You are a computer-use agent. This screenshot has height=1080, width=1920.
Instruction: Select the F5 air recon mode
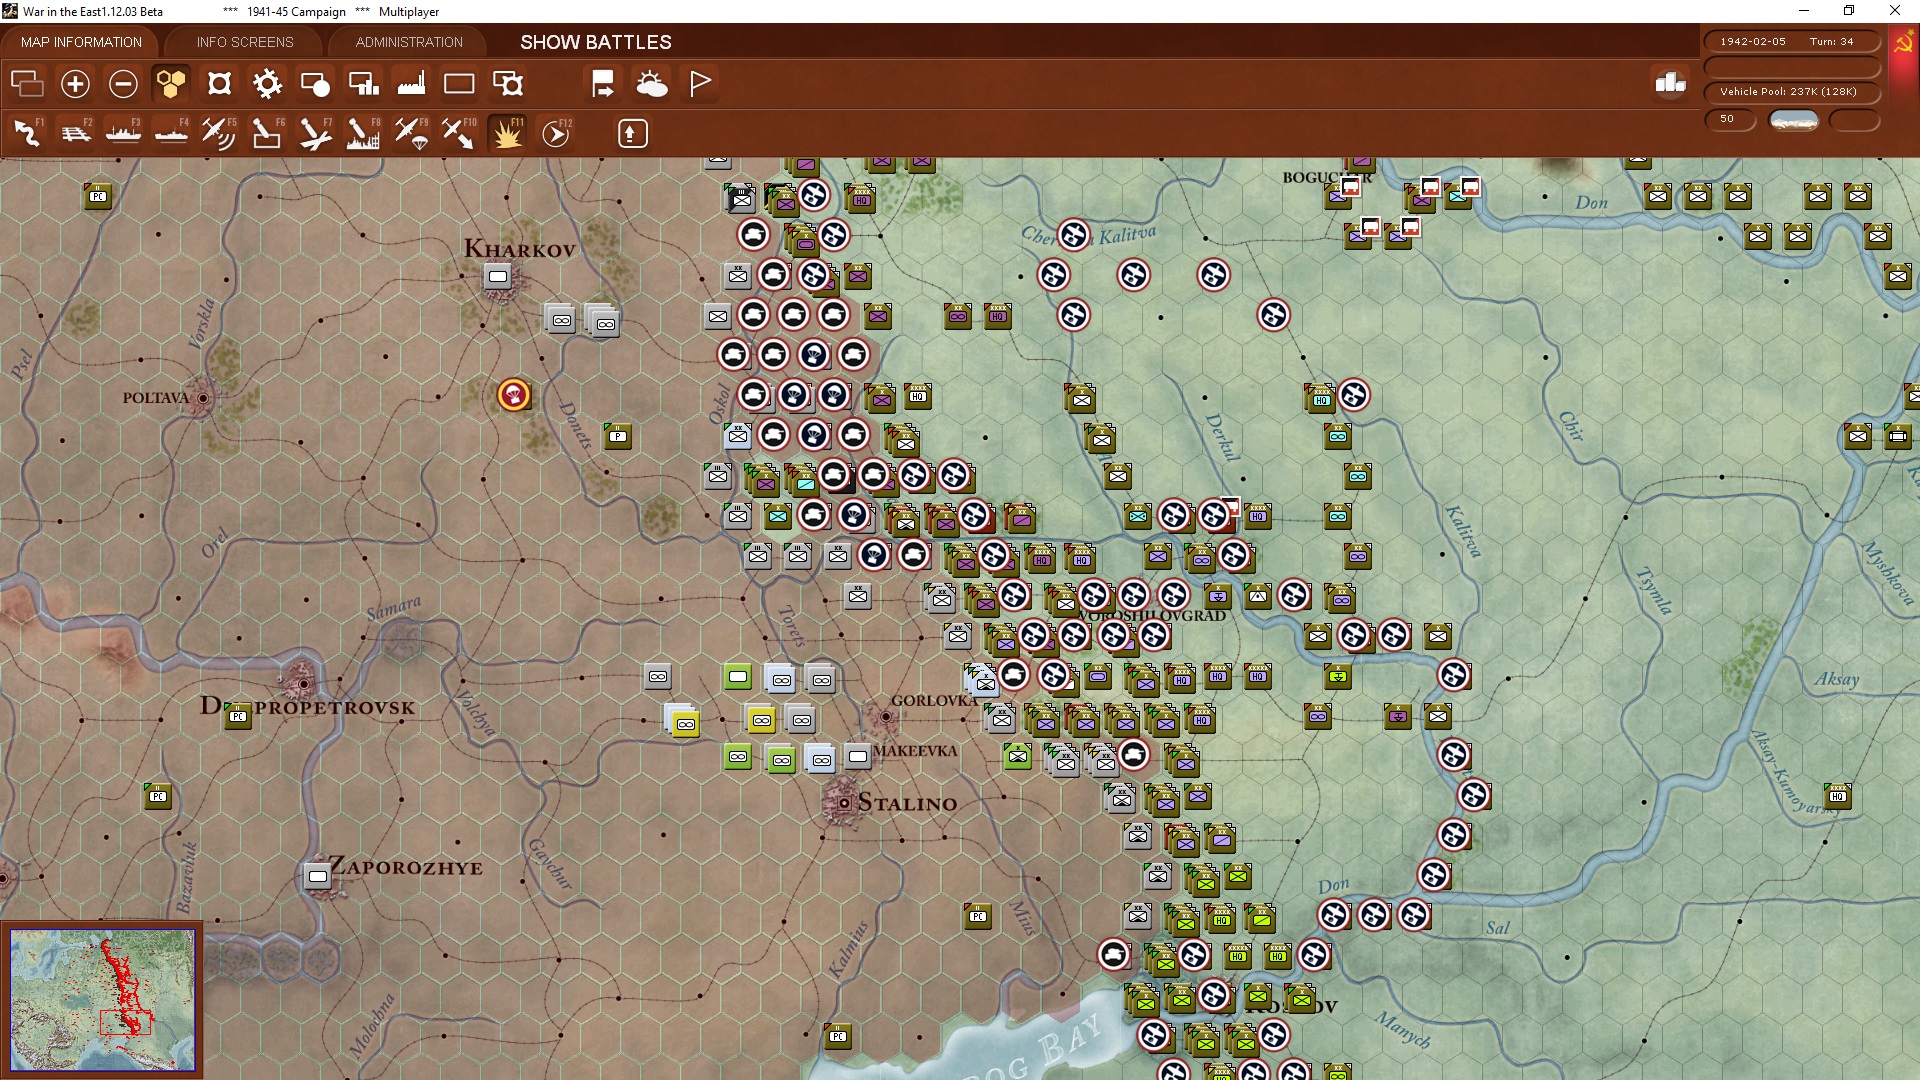click(x=219, y=133)
